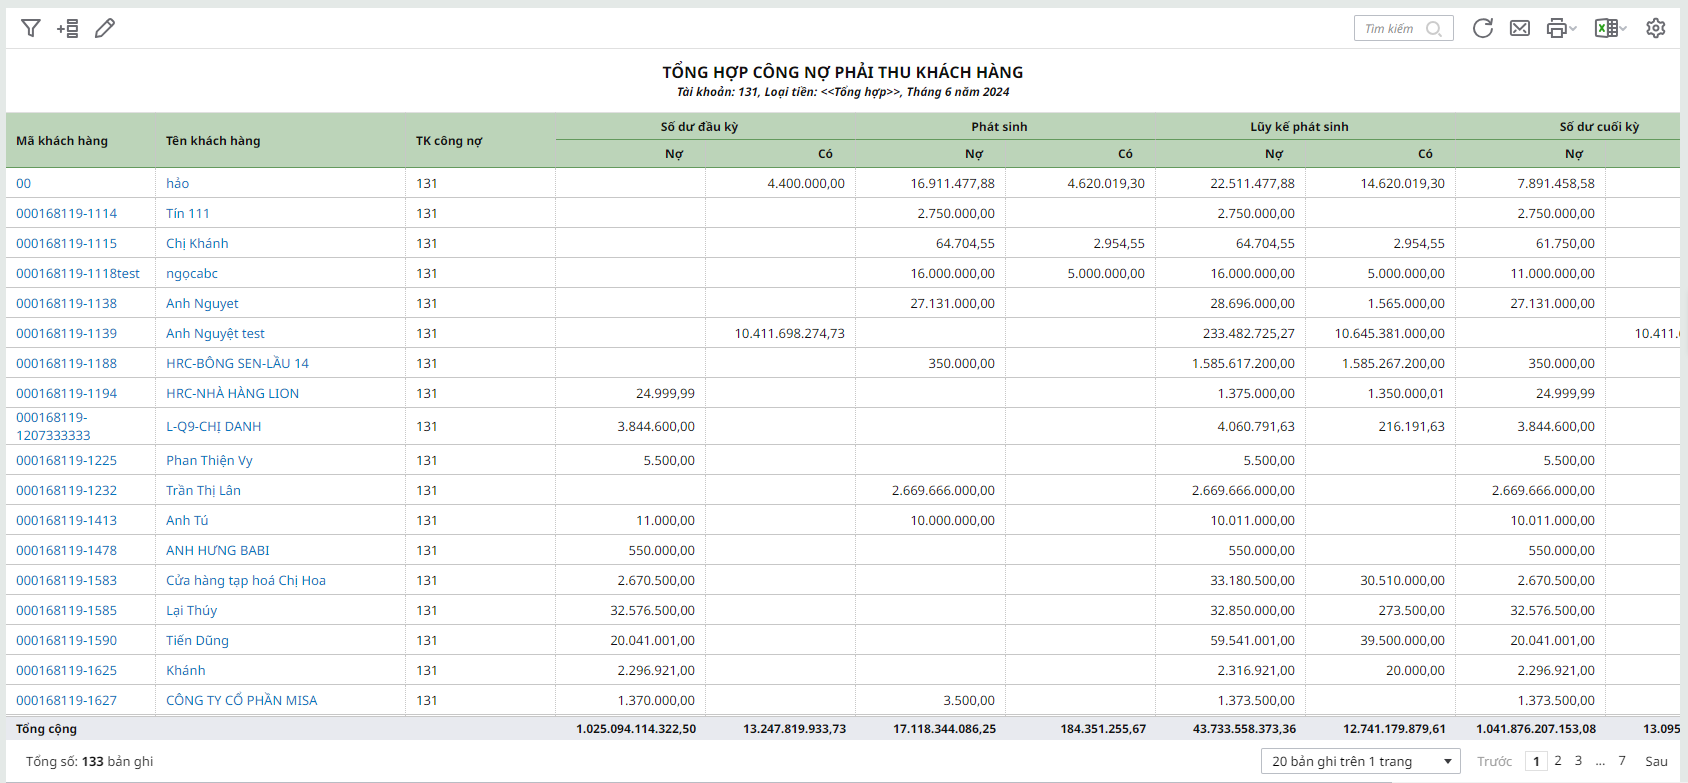
Task: Open customer name hảo
Action: click(x=178, y=183)
